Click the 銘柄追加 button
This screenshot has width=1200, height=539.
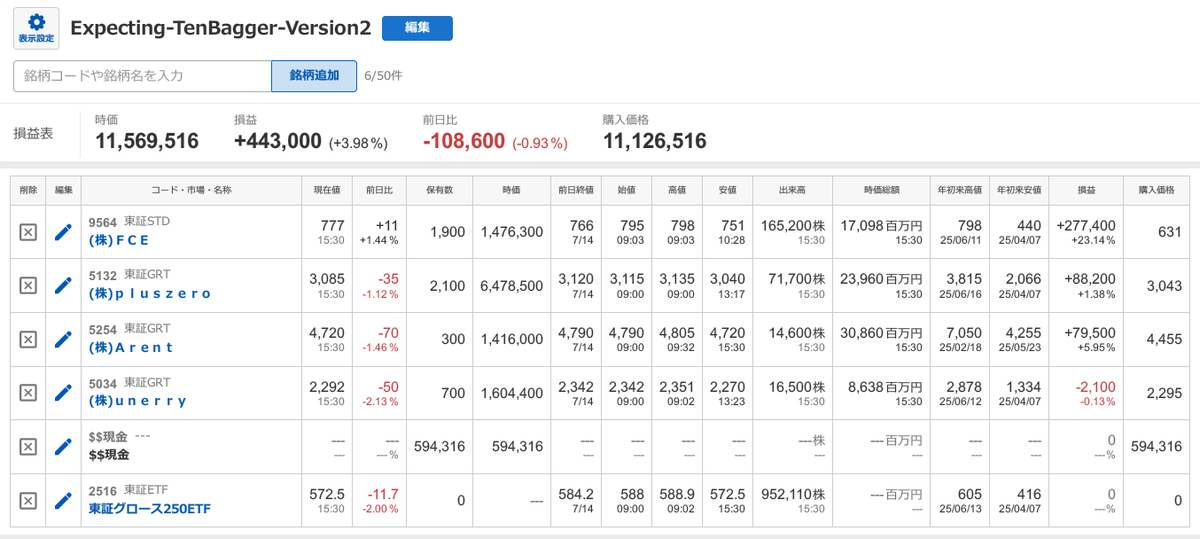(314, 76)
